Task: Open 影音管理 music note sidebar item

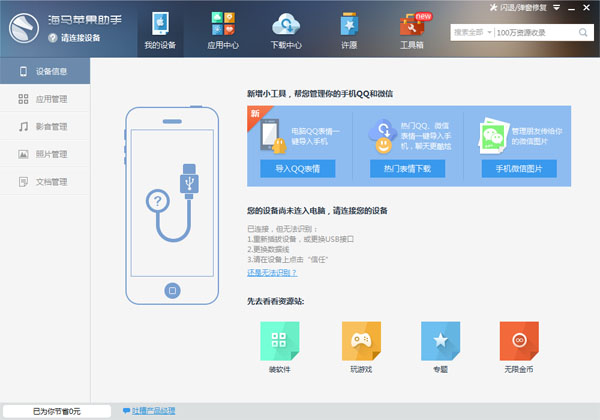Action: click(44, 127)
